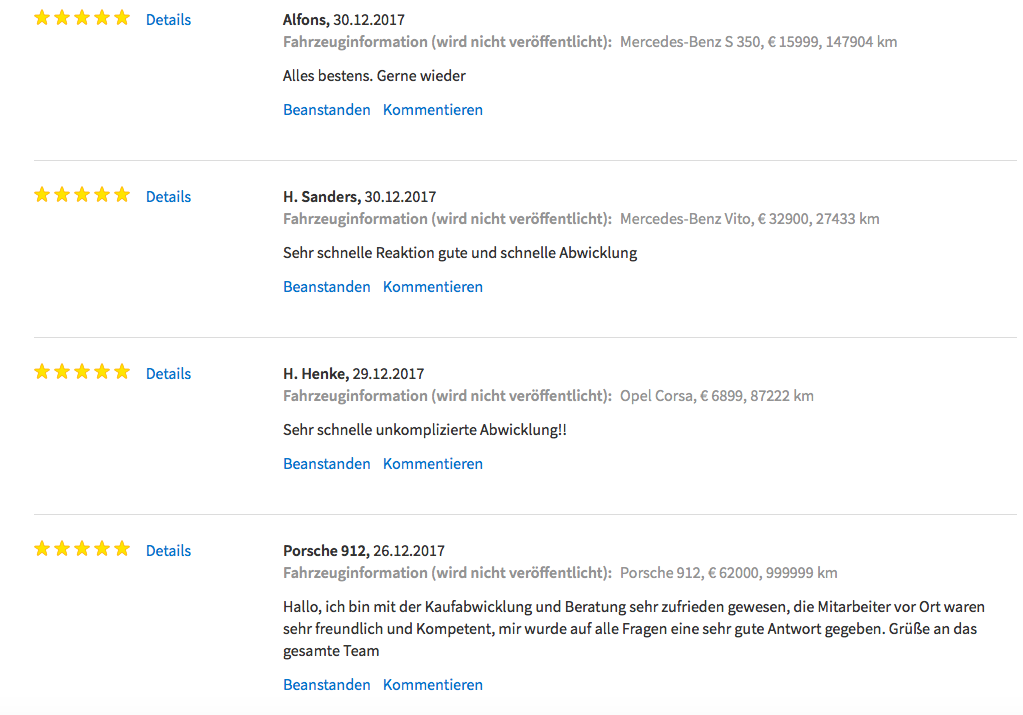Screen dimensions: 1023x715
Task: Open Details for H. Sanders's review
Action: point(168,196)
